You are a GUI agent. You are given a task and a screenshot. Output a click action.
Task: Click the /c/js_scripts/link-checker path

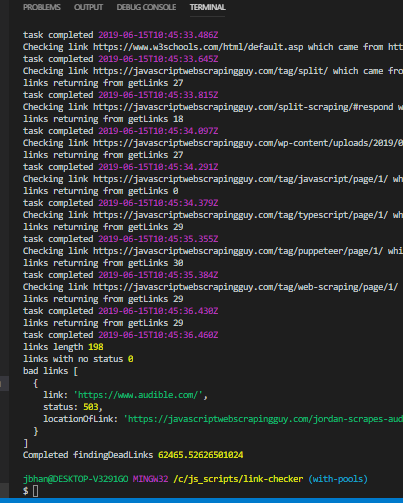pos(238,479)
